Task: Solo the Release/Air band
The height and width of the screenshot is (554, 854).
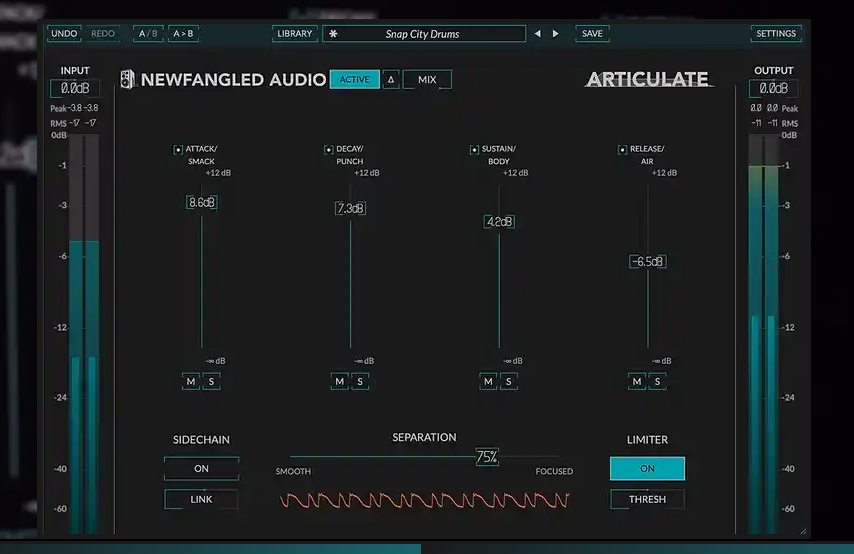Action: 657,382
